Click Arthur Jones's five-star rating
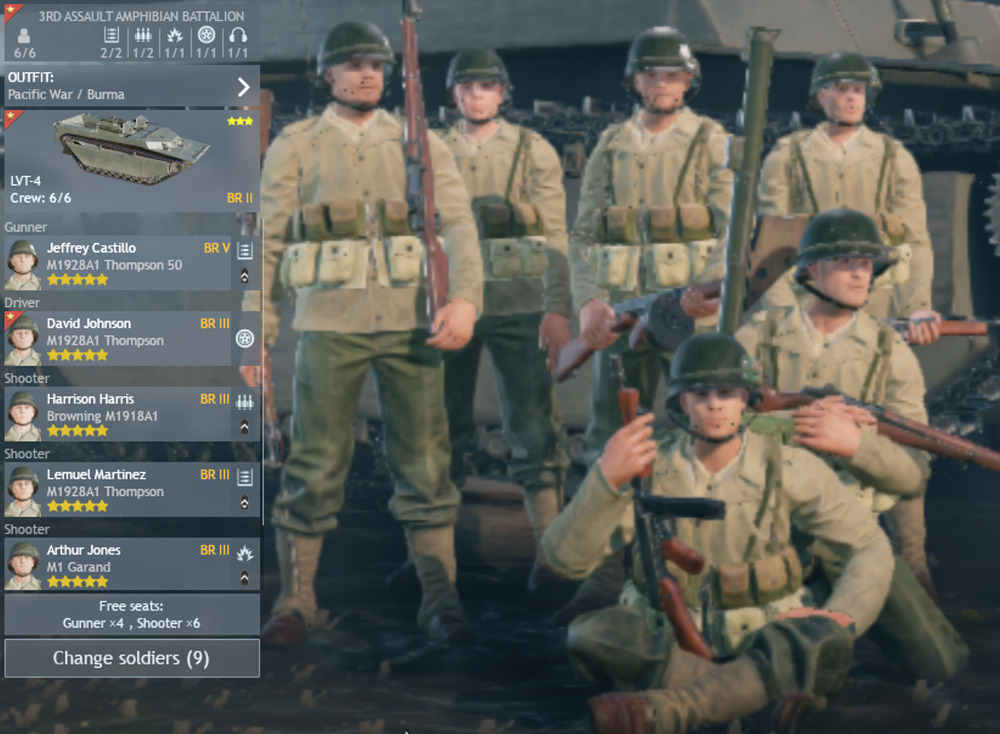This screenshot has width=1000, height=734. pyautogui.click(x=77, y=582)
